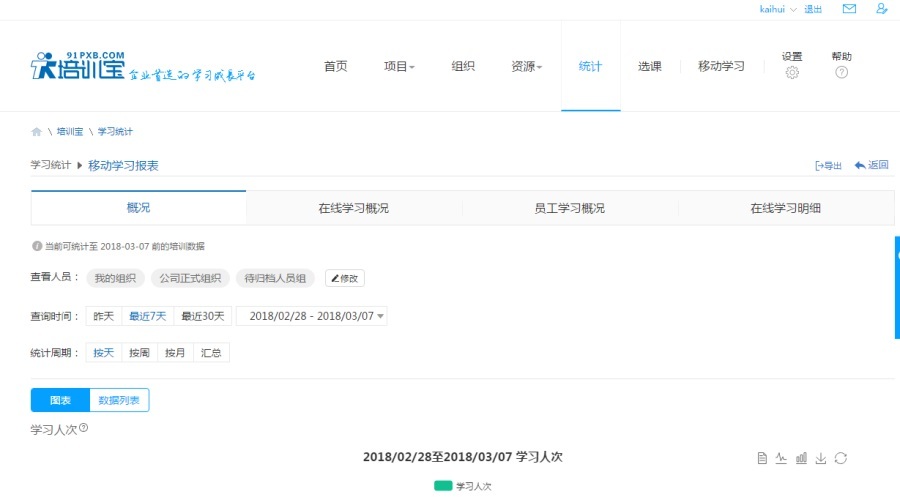Open the settings gear icon
Viewport: 900px width, 497px height.
tap(792, 72)
